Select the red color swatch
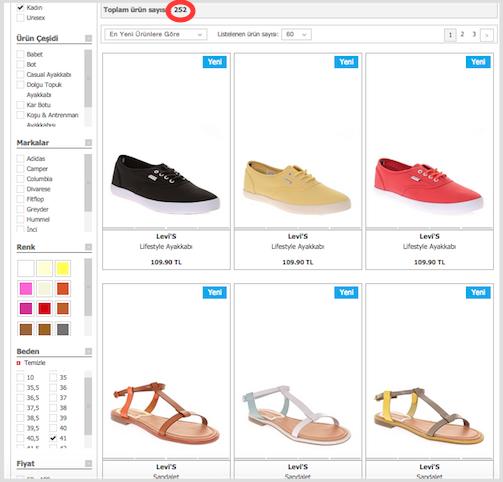Image resolution: width=503 pixels, height=482 pixels. pyautogui.click(x=44, y=309)
